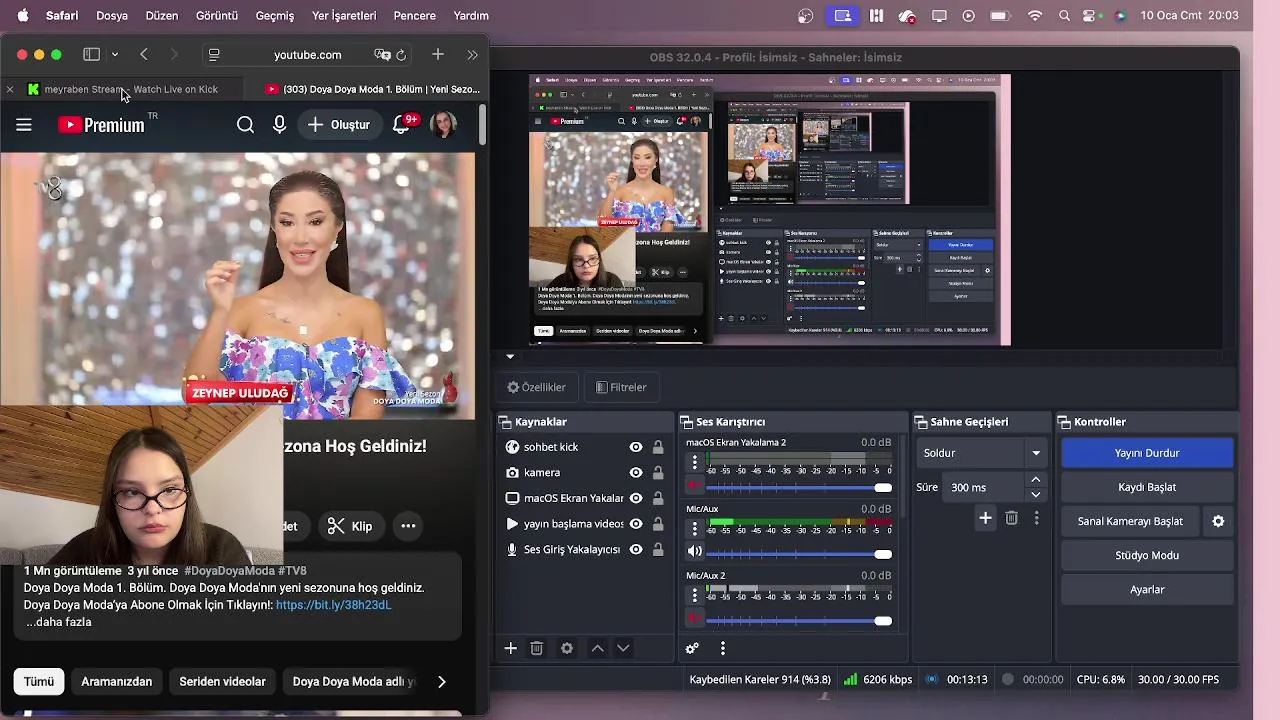Move selected source up
The height and width of the screenshot is (720, 1280).
tap(597, 648)
